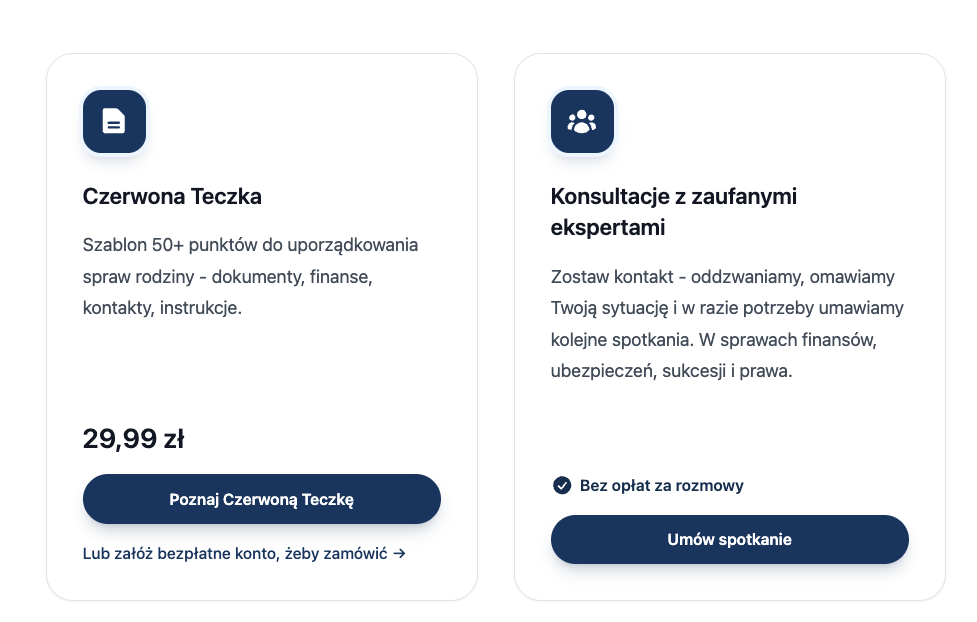Click the Szablon 50+ punktów description text

tap(250, 276)
